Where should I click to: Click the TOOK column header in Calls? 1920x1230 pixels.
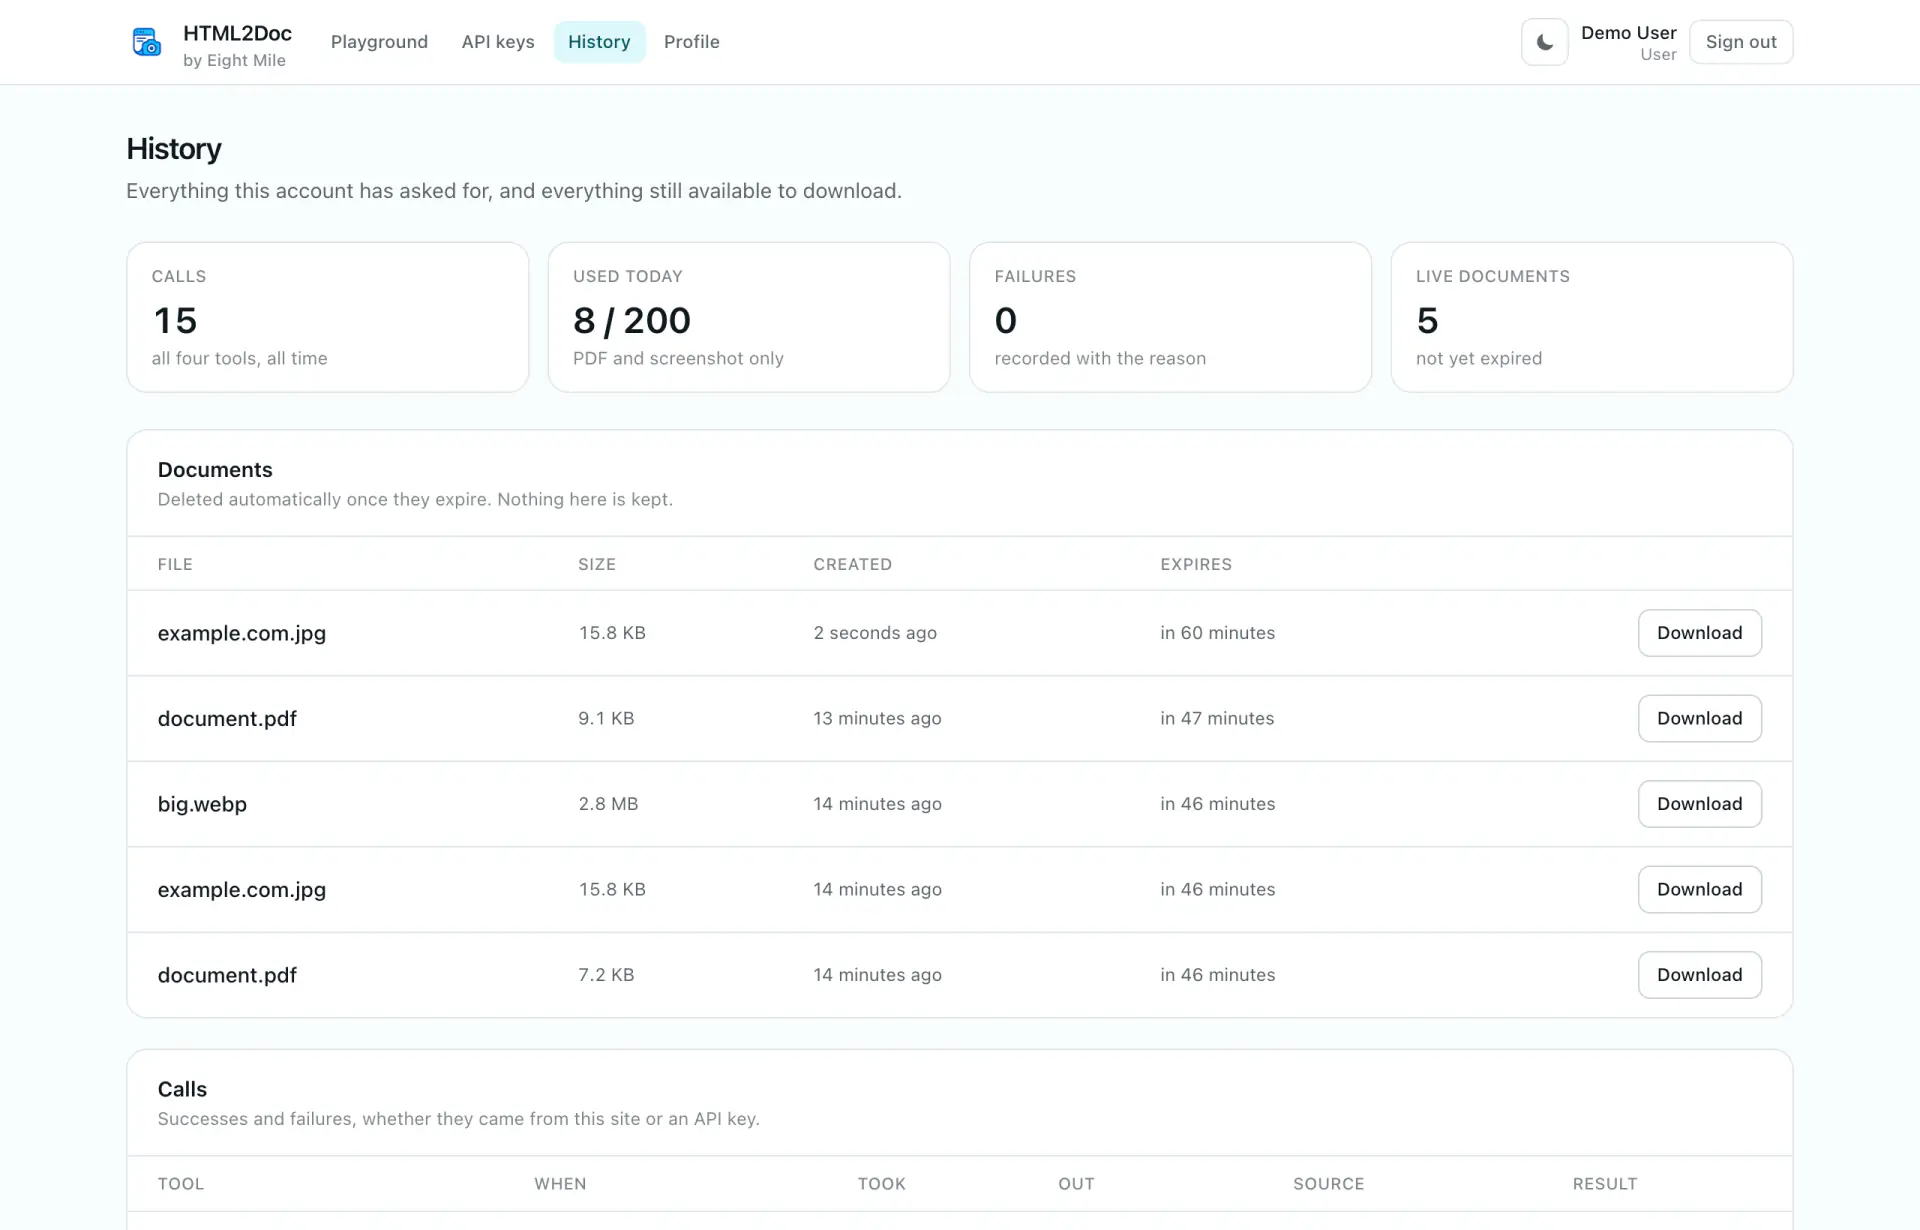881,1184
